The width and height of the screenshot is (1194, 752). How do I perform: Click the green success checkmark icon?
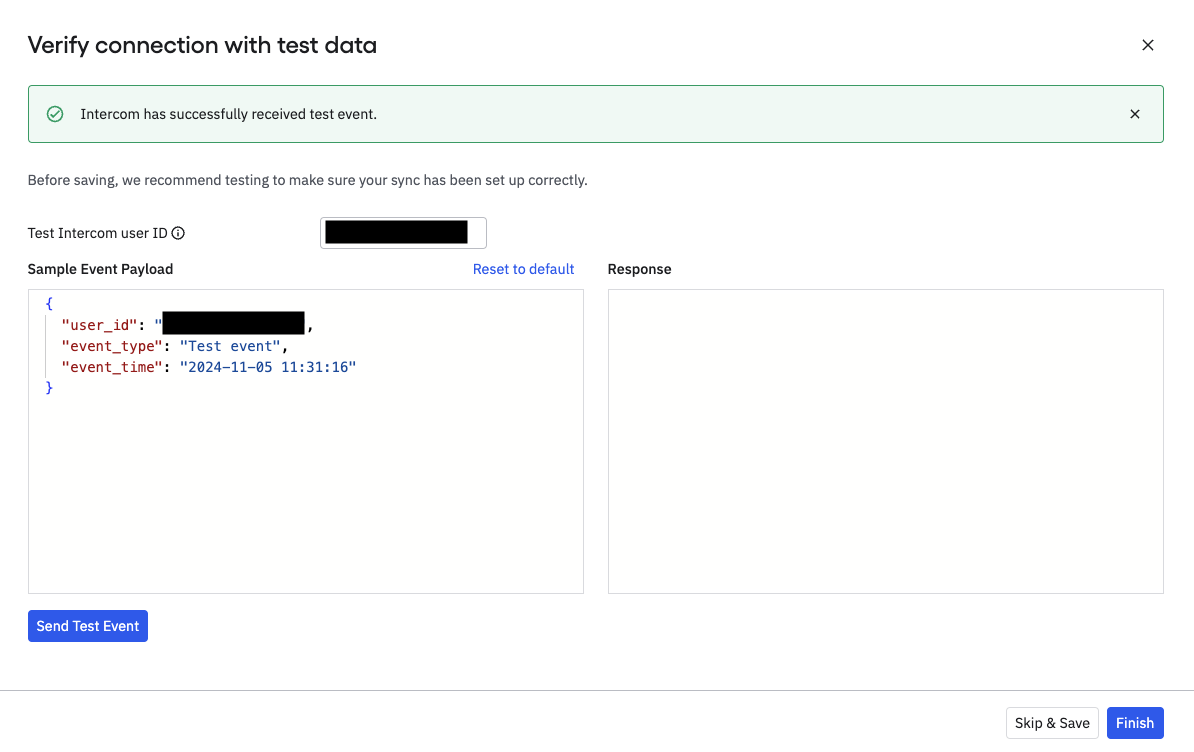pyautogui.click(x=56, y=114)
